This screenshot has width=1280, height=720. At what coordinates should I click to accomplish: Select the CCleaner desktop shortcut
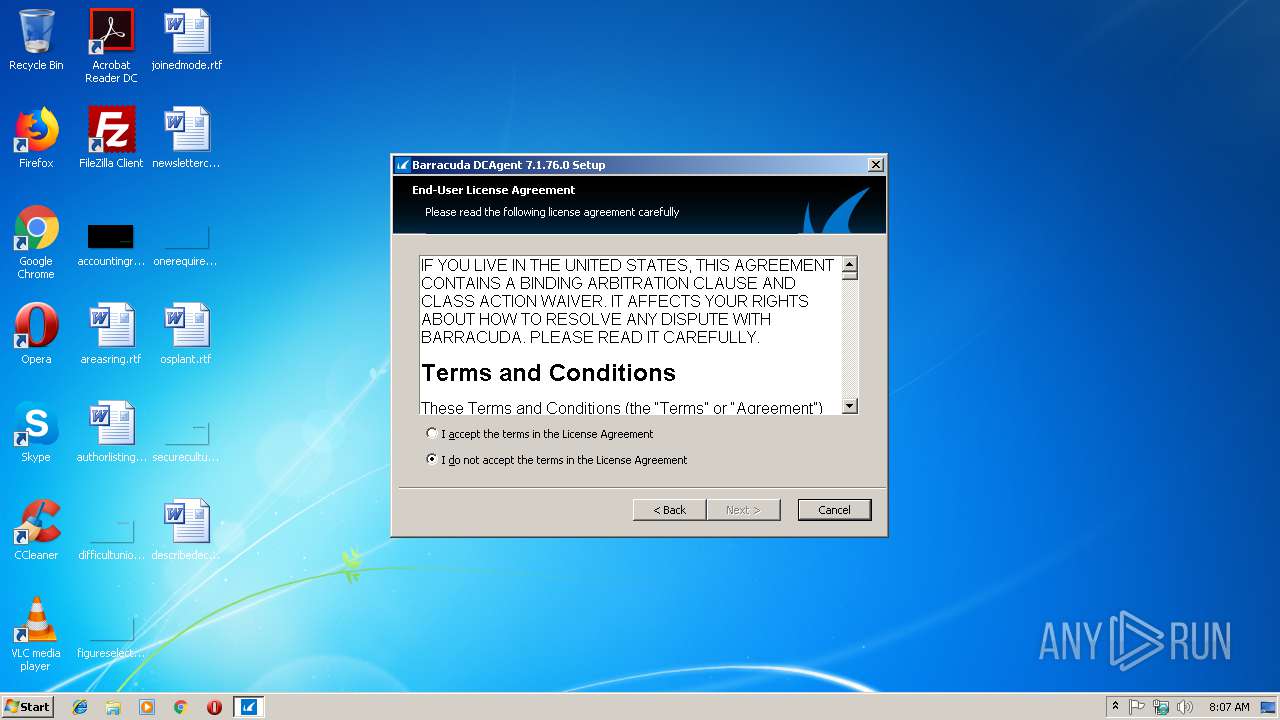(36, 530)
